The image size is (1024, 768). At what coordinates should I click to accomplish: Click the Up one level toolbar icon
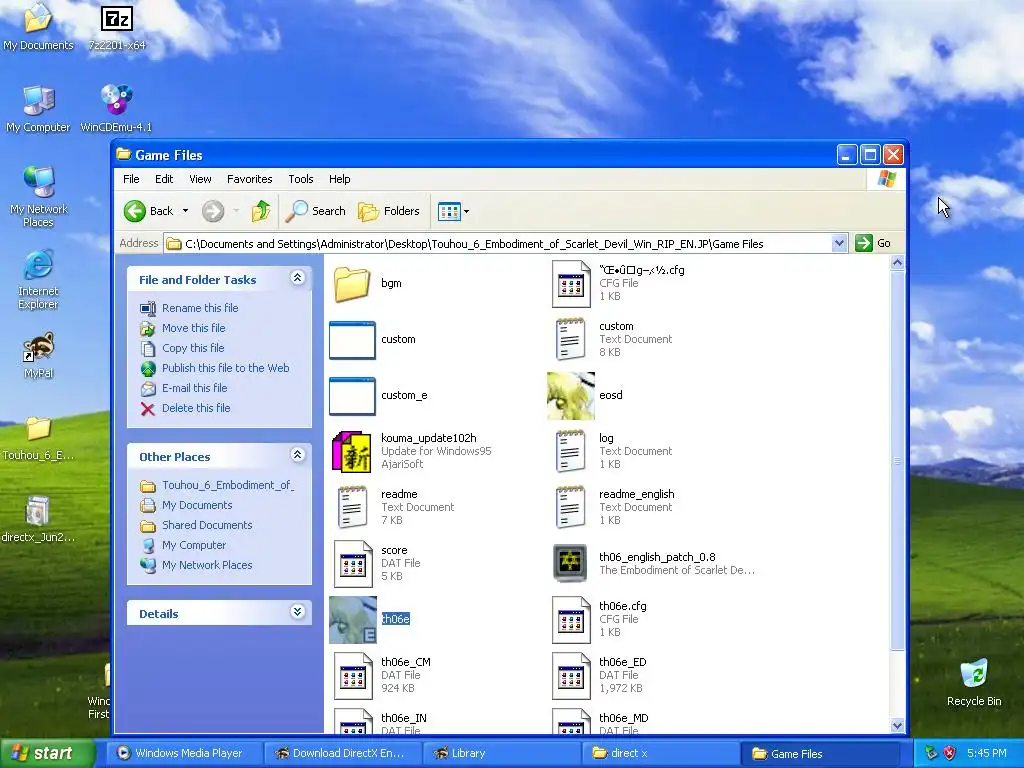click(261, 211)
